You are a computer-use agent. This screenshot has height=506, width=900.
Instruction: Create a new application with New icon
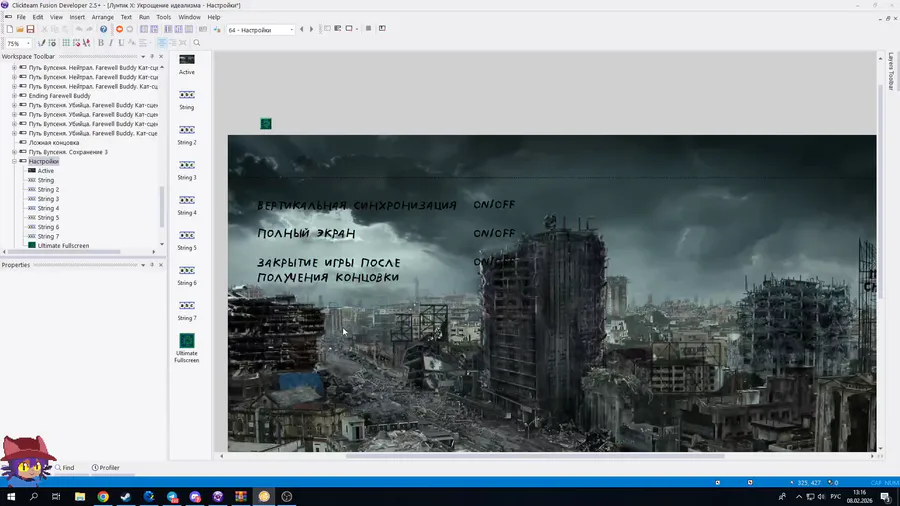coord(10,29)
